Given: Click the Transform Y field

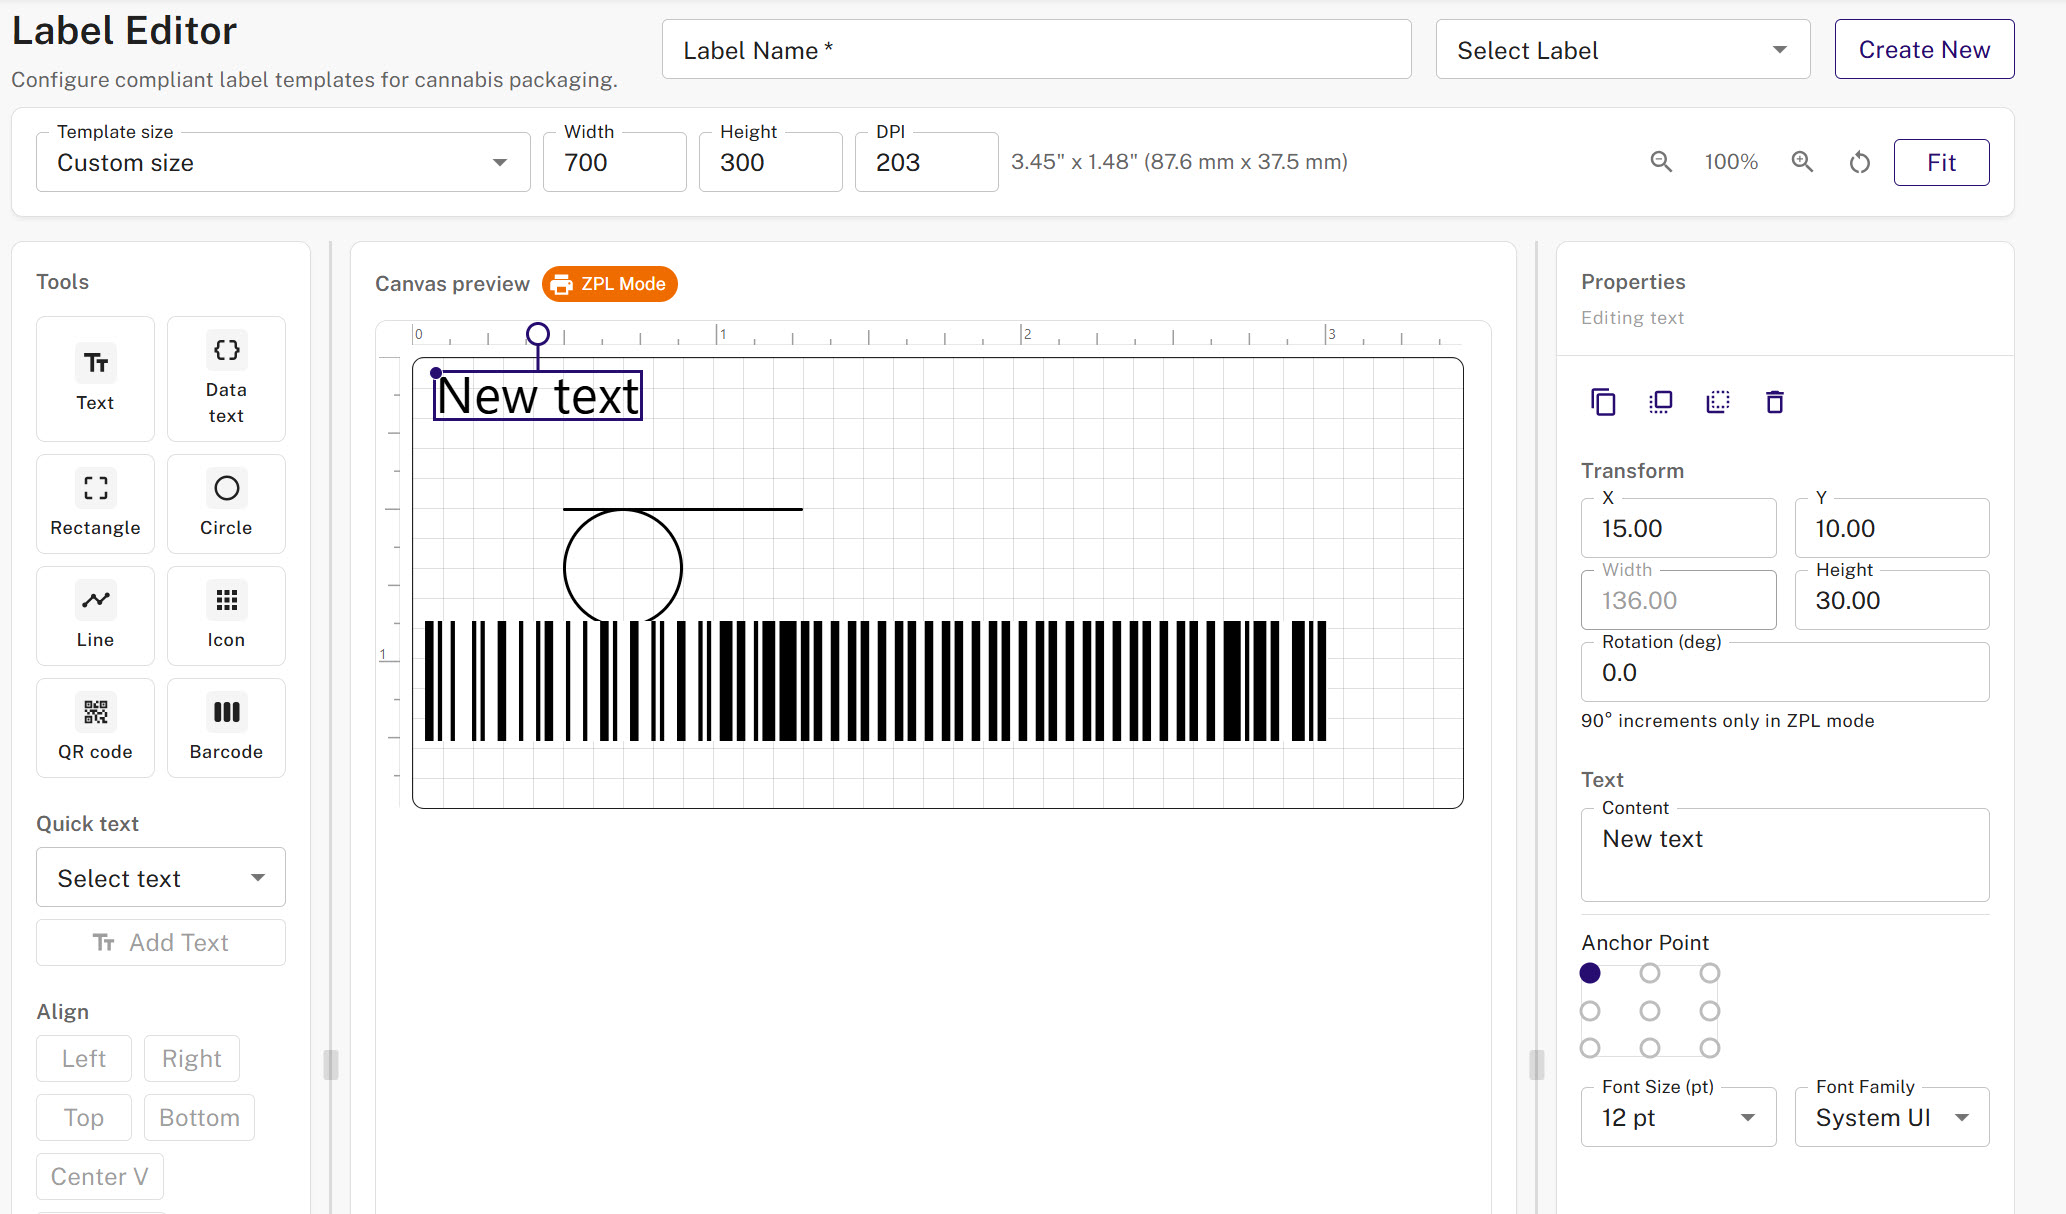Looking at the screenshot, I should pos(1892,528).
